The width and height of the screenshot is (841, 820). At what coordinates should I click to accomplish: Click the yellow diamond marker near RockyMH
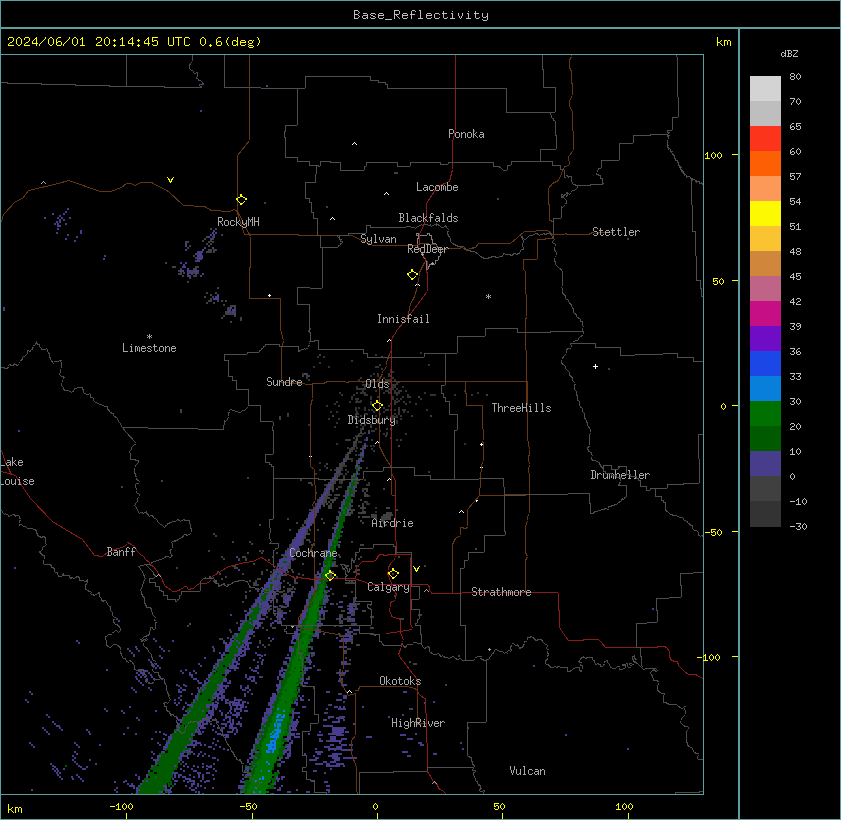click(x=241, y=200)
